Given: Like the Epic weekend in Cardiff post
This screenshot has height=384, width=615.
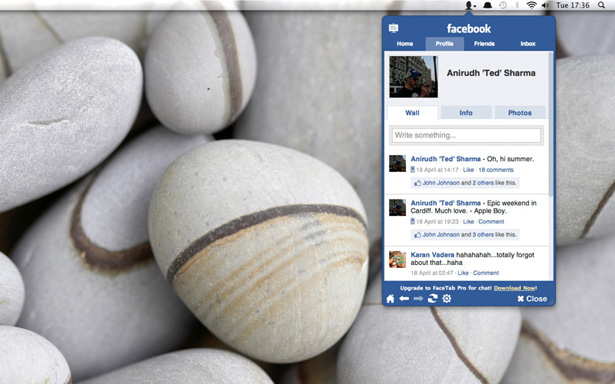Looking at the screenshot, I should coord(468,222).
